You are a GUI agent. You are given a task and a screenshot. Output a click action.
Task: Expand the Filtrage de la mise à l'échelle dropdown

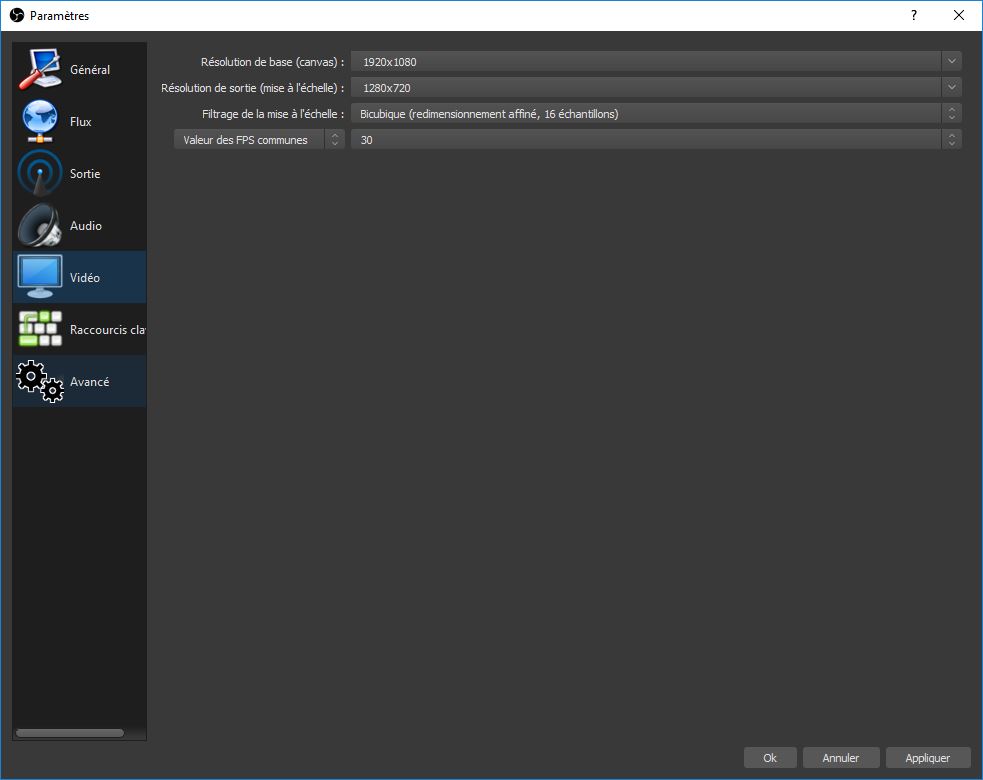click(951, 113)
